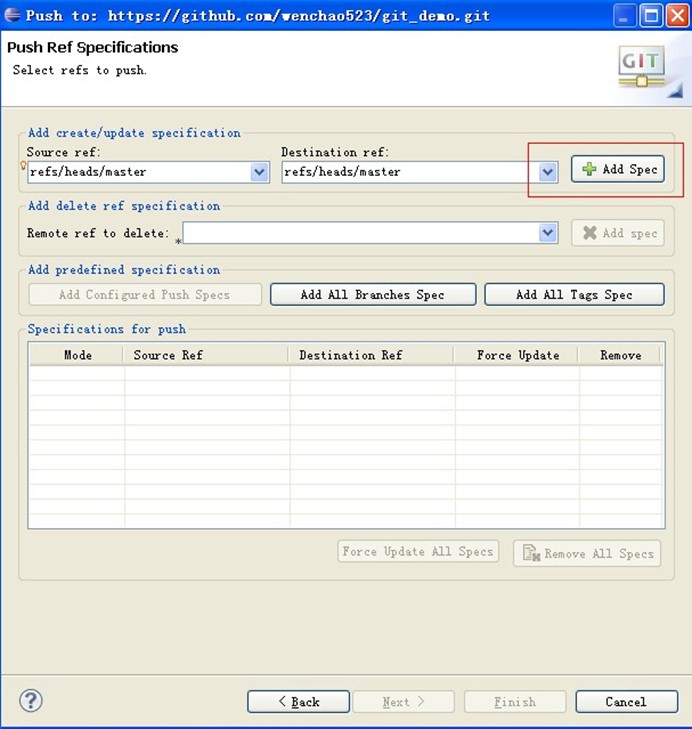Click Add All Tags Spec button
The height and width of the screenshot is (729, 692).
[574, 294]
